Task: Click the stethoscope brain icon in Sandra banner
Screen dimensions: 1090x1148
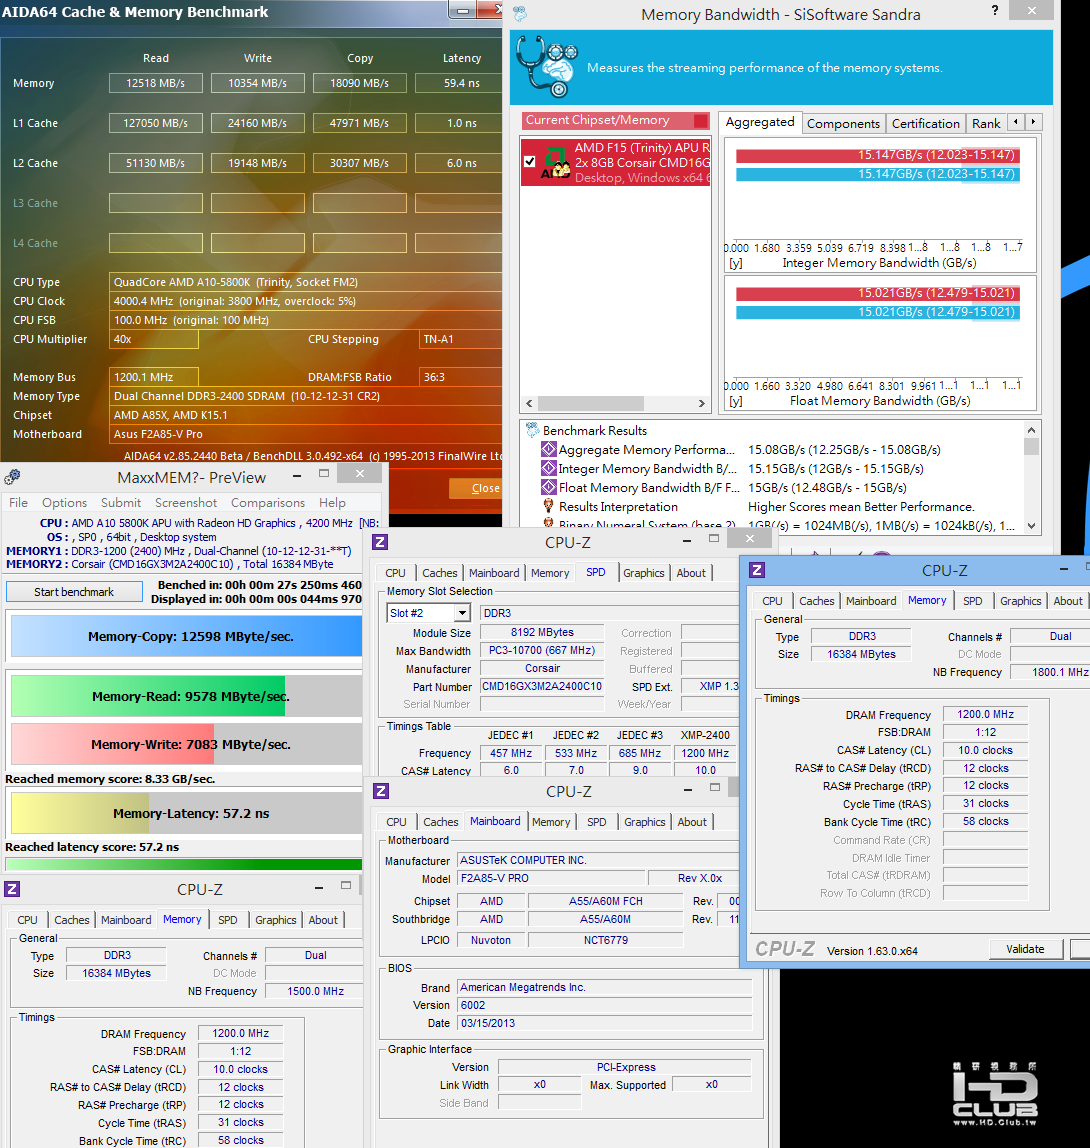Action: 546,66
